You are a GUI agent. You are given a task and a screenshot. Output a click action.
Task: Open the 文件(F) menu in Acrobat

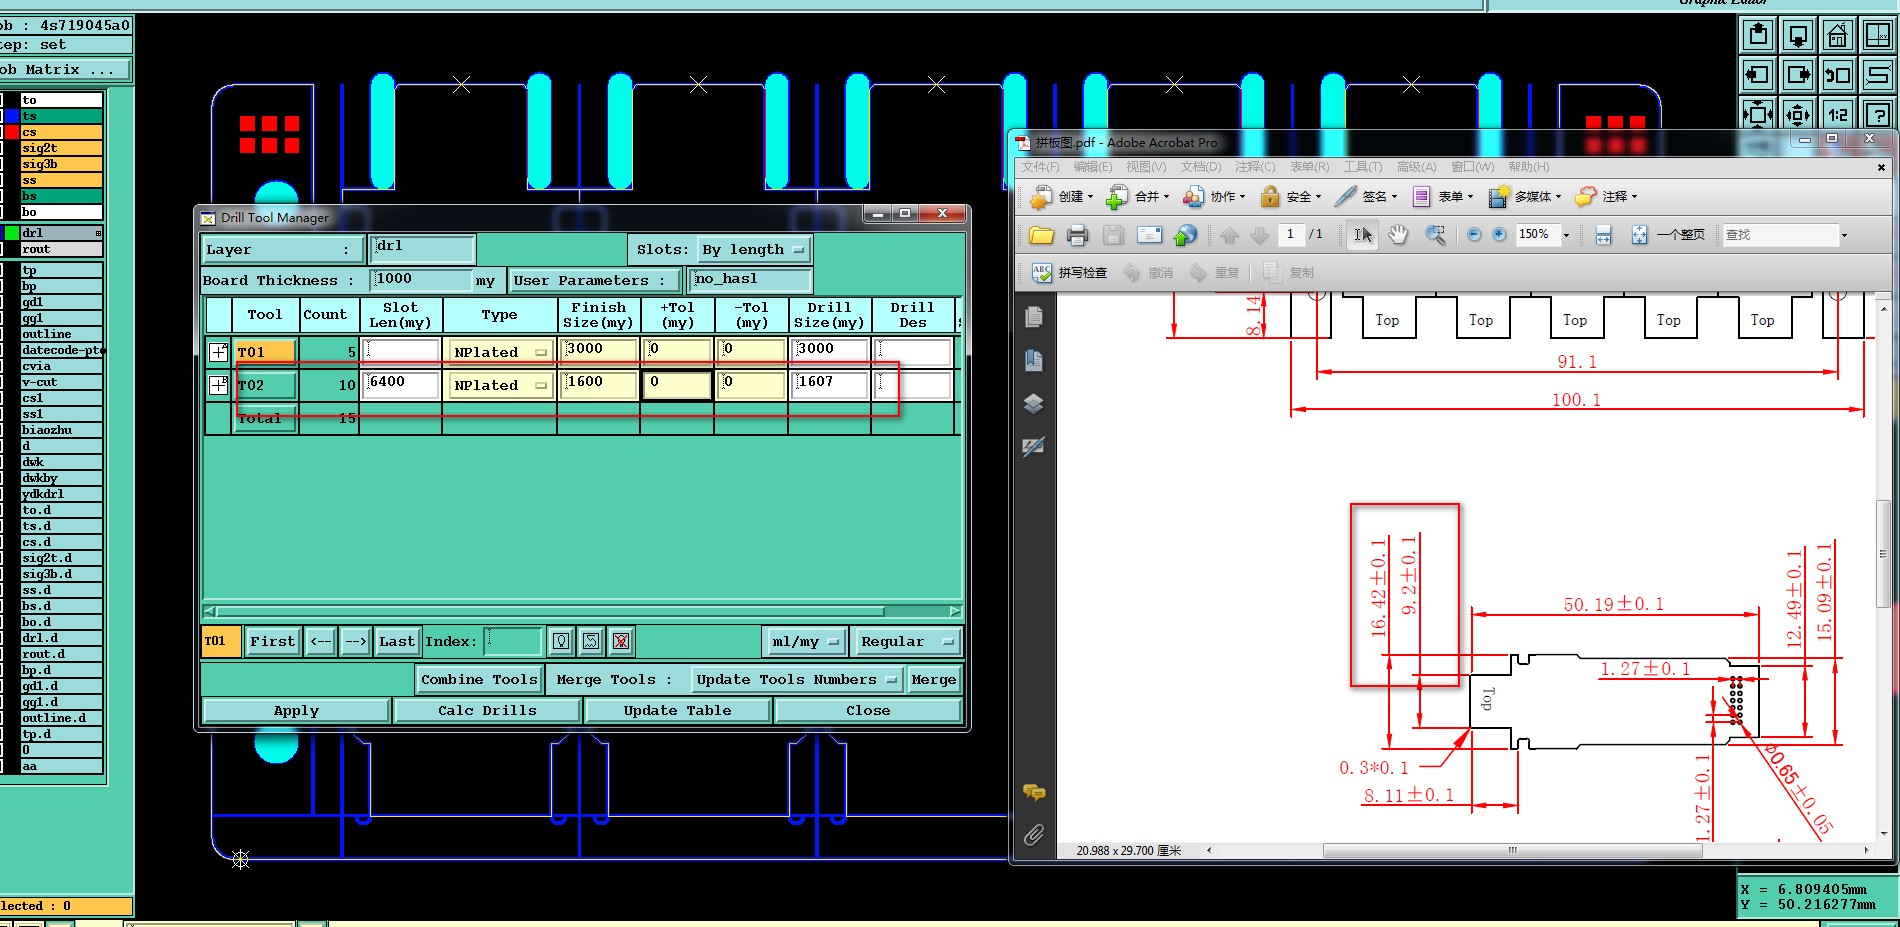coord(1040,167)
